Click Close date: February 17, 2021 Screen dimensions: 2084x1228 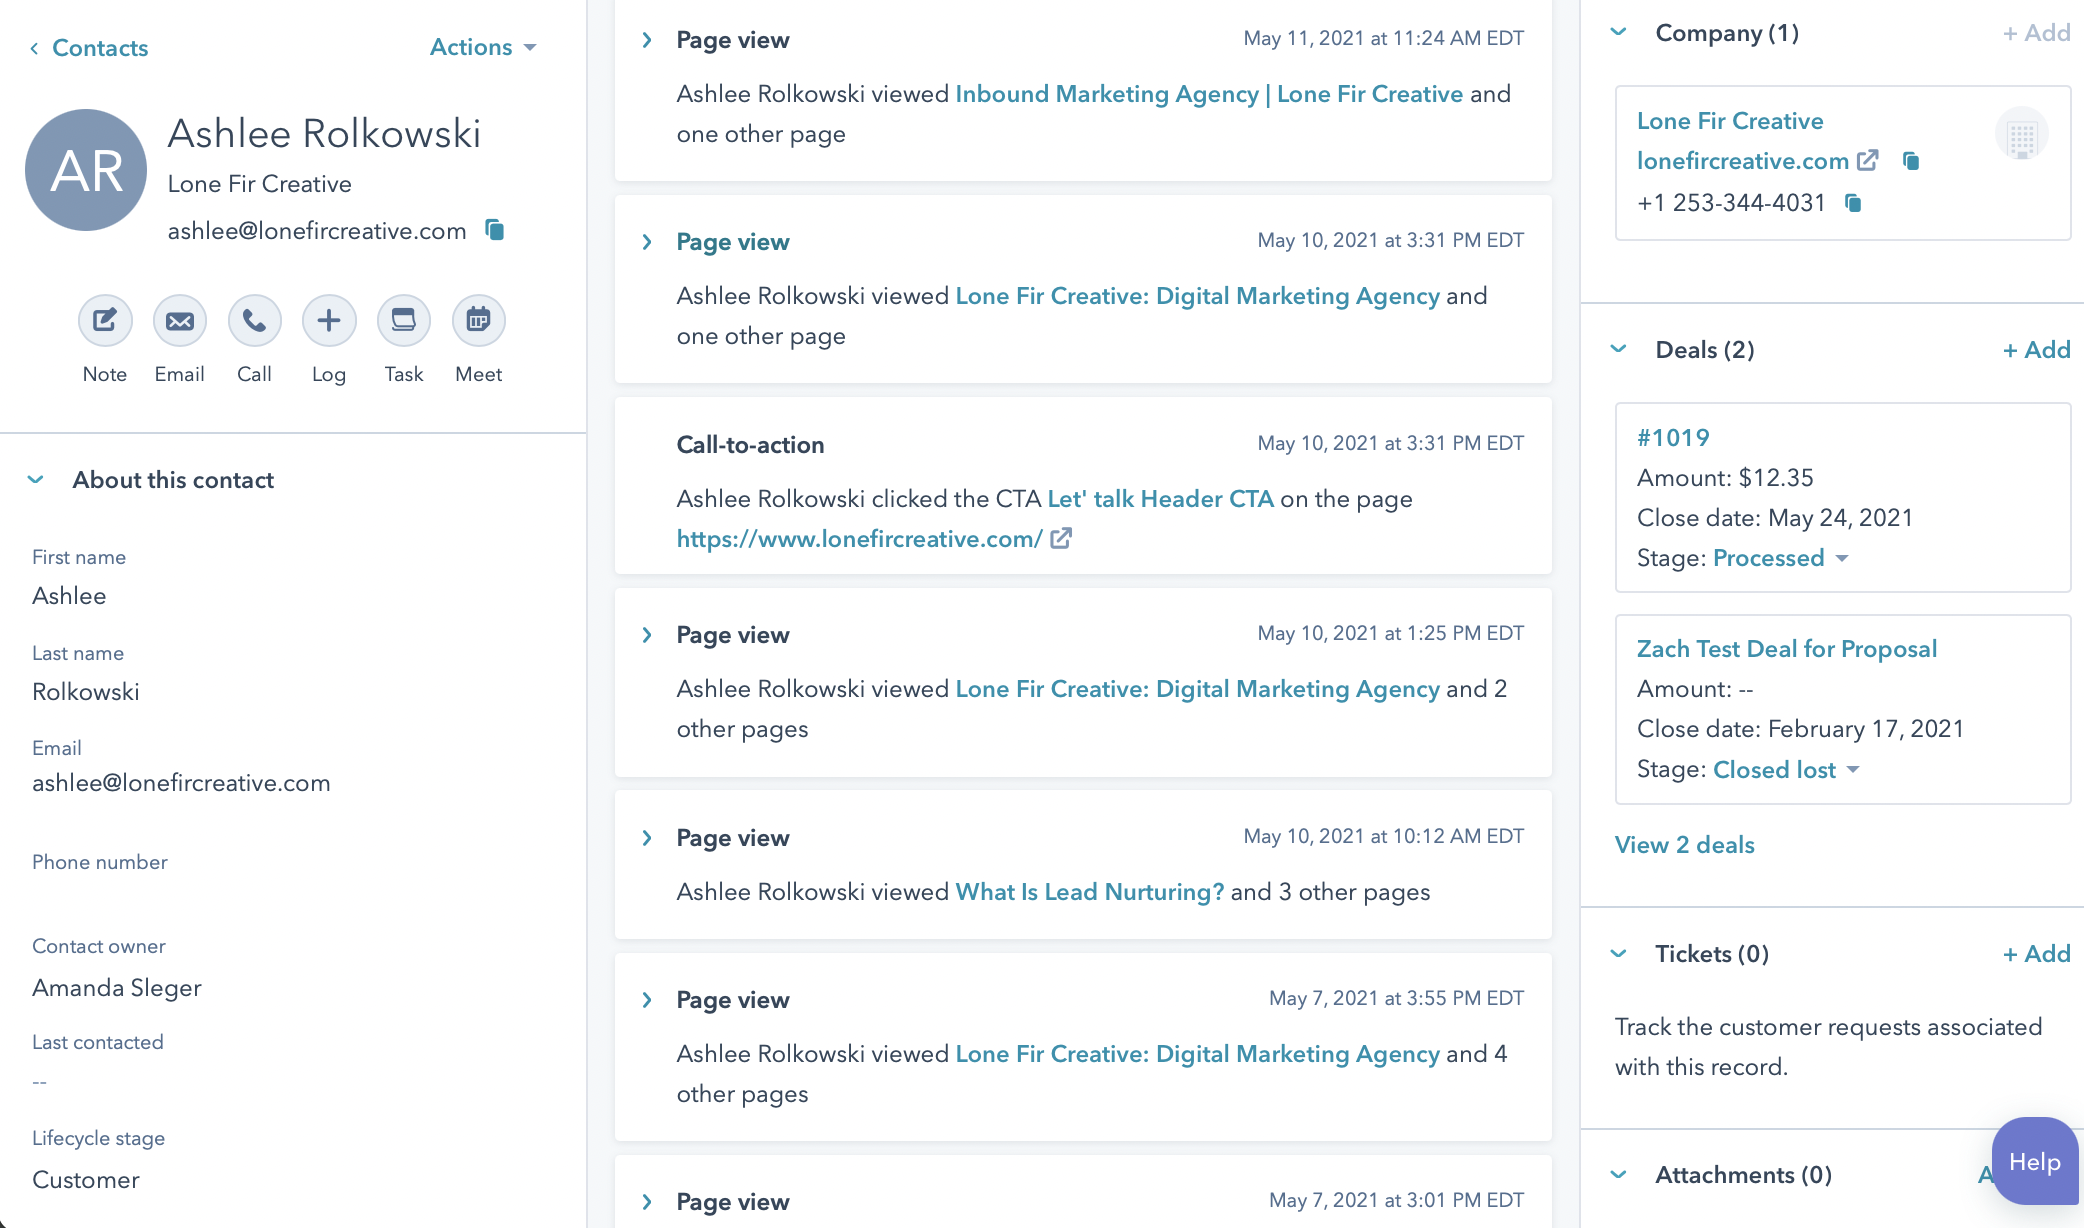click(1800, 729)
